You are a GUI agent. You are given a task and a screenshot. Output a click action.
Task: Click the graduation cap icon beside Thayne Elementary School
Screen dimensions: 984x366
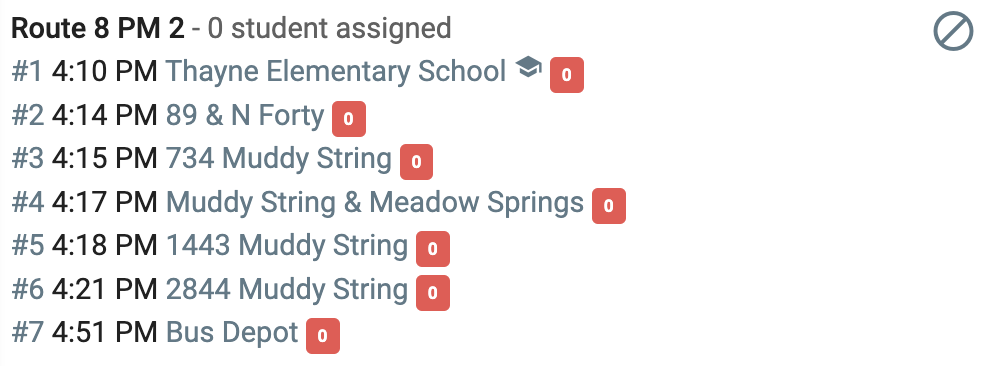pyautogui.click(x=528, y=66)
